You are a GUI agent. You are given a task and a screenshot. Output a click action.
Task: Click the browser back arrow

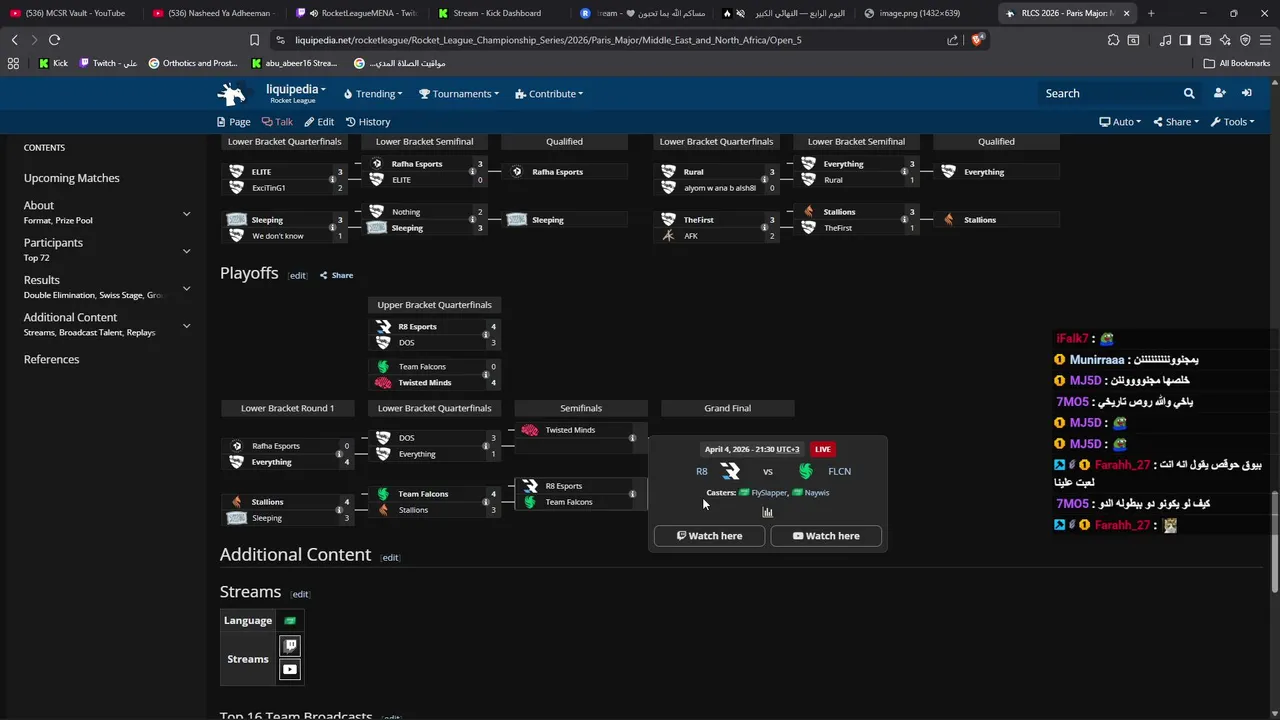[14, 40]
